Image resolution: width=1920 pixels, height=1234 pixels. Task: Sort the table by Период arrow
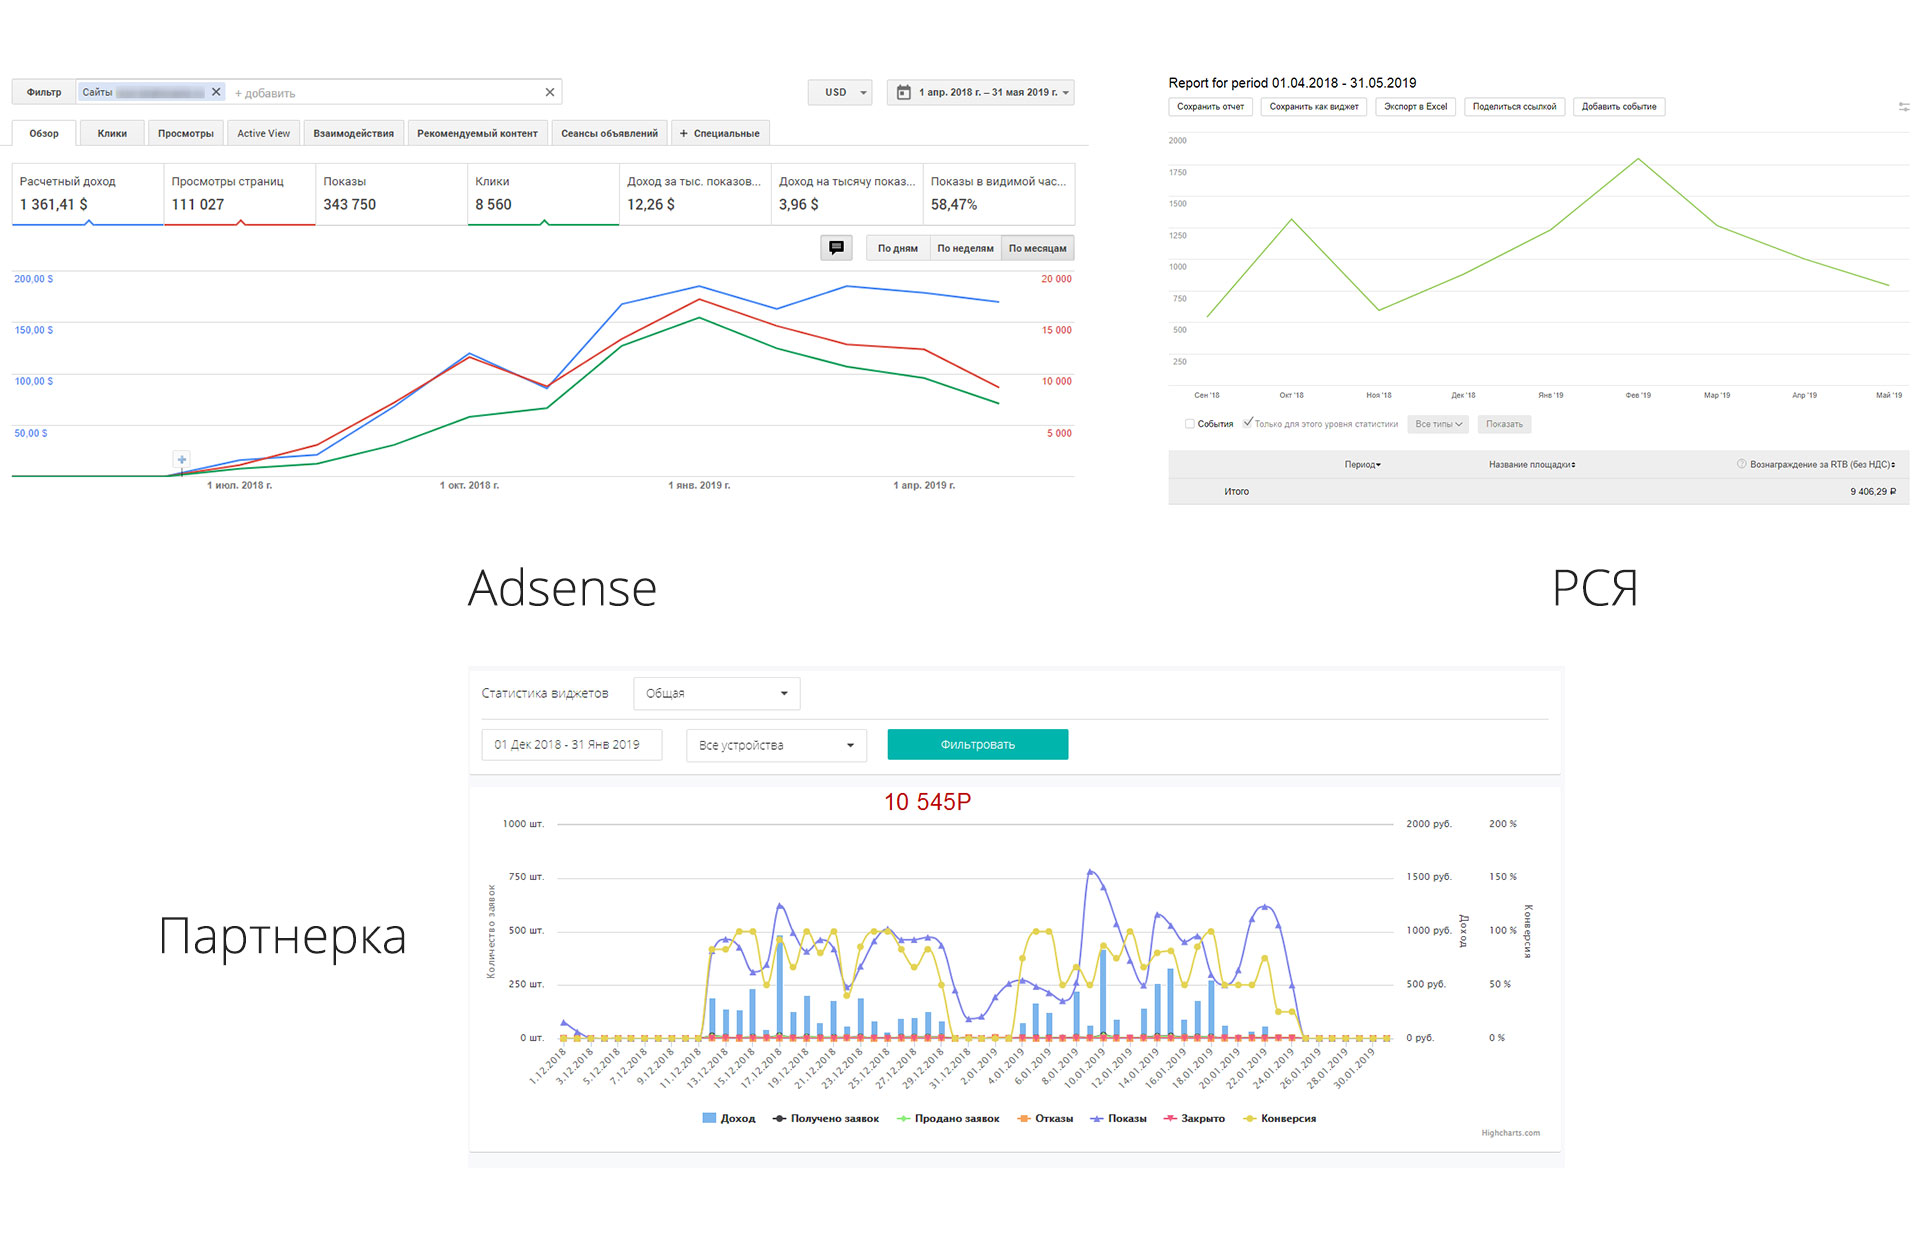pyautogui.click(x=1378, y=465)
